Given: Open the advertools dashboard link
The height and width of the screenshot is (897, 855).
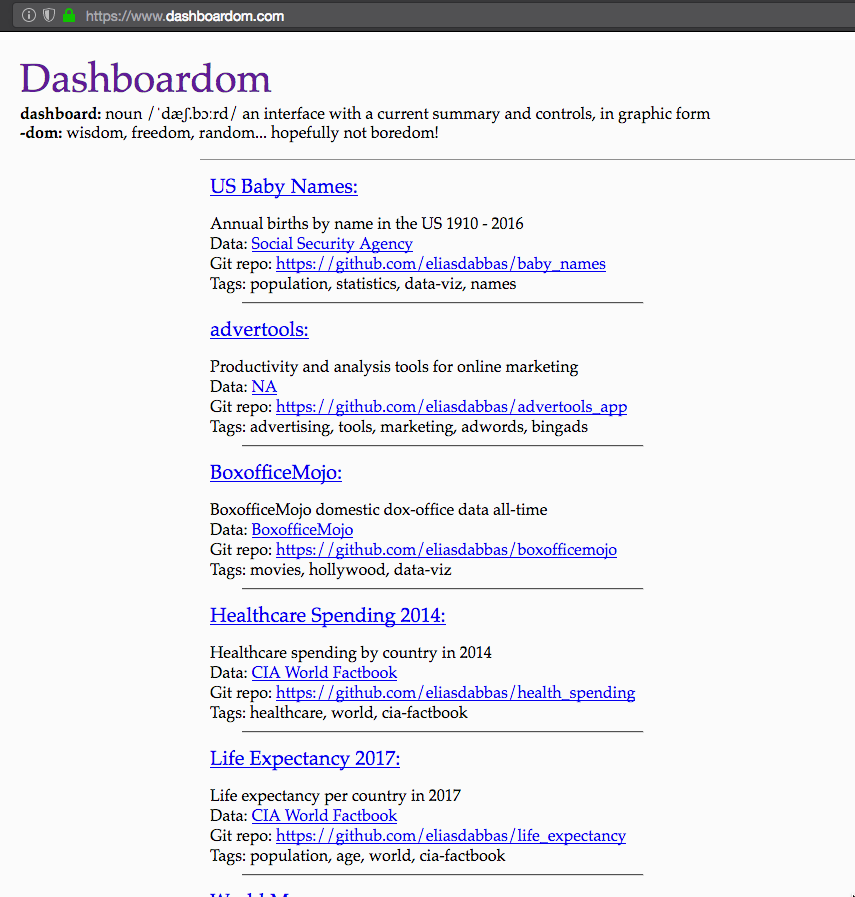Looking at the screenshot, I should pos(259,330).
